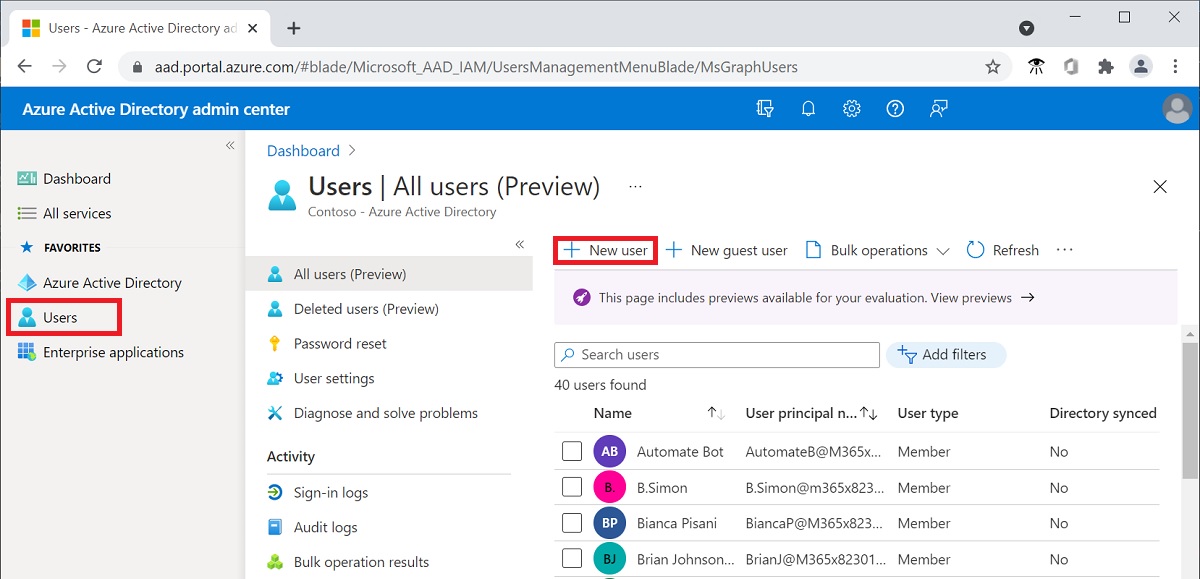1200x579 pixels.
Task: Open directory and subscription filter icon
Action: tap(765, 109)
